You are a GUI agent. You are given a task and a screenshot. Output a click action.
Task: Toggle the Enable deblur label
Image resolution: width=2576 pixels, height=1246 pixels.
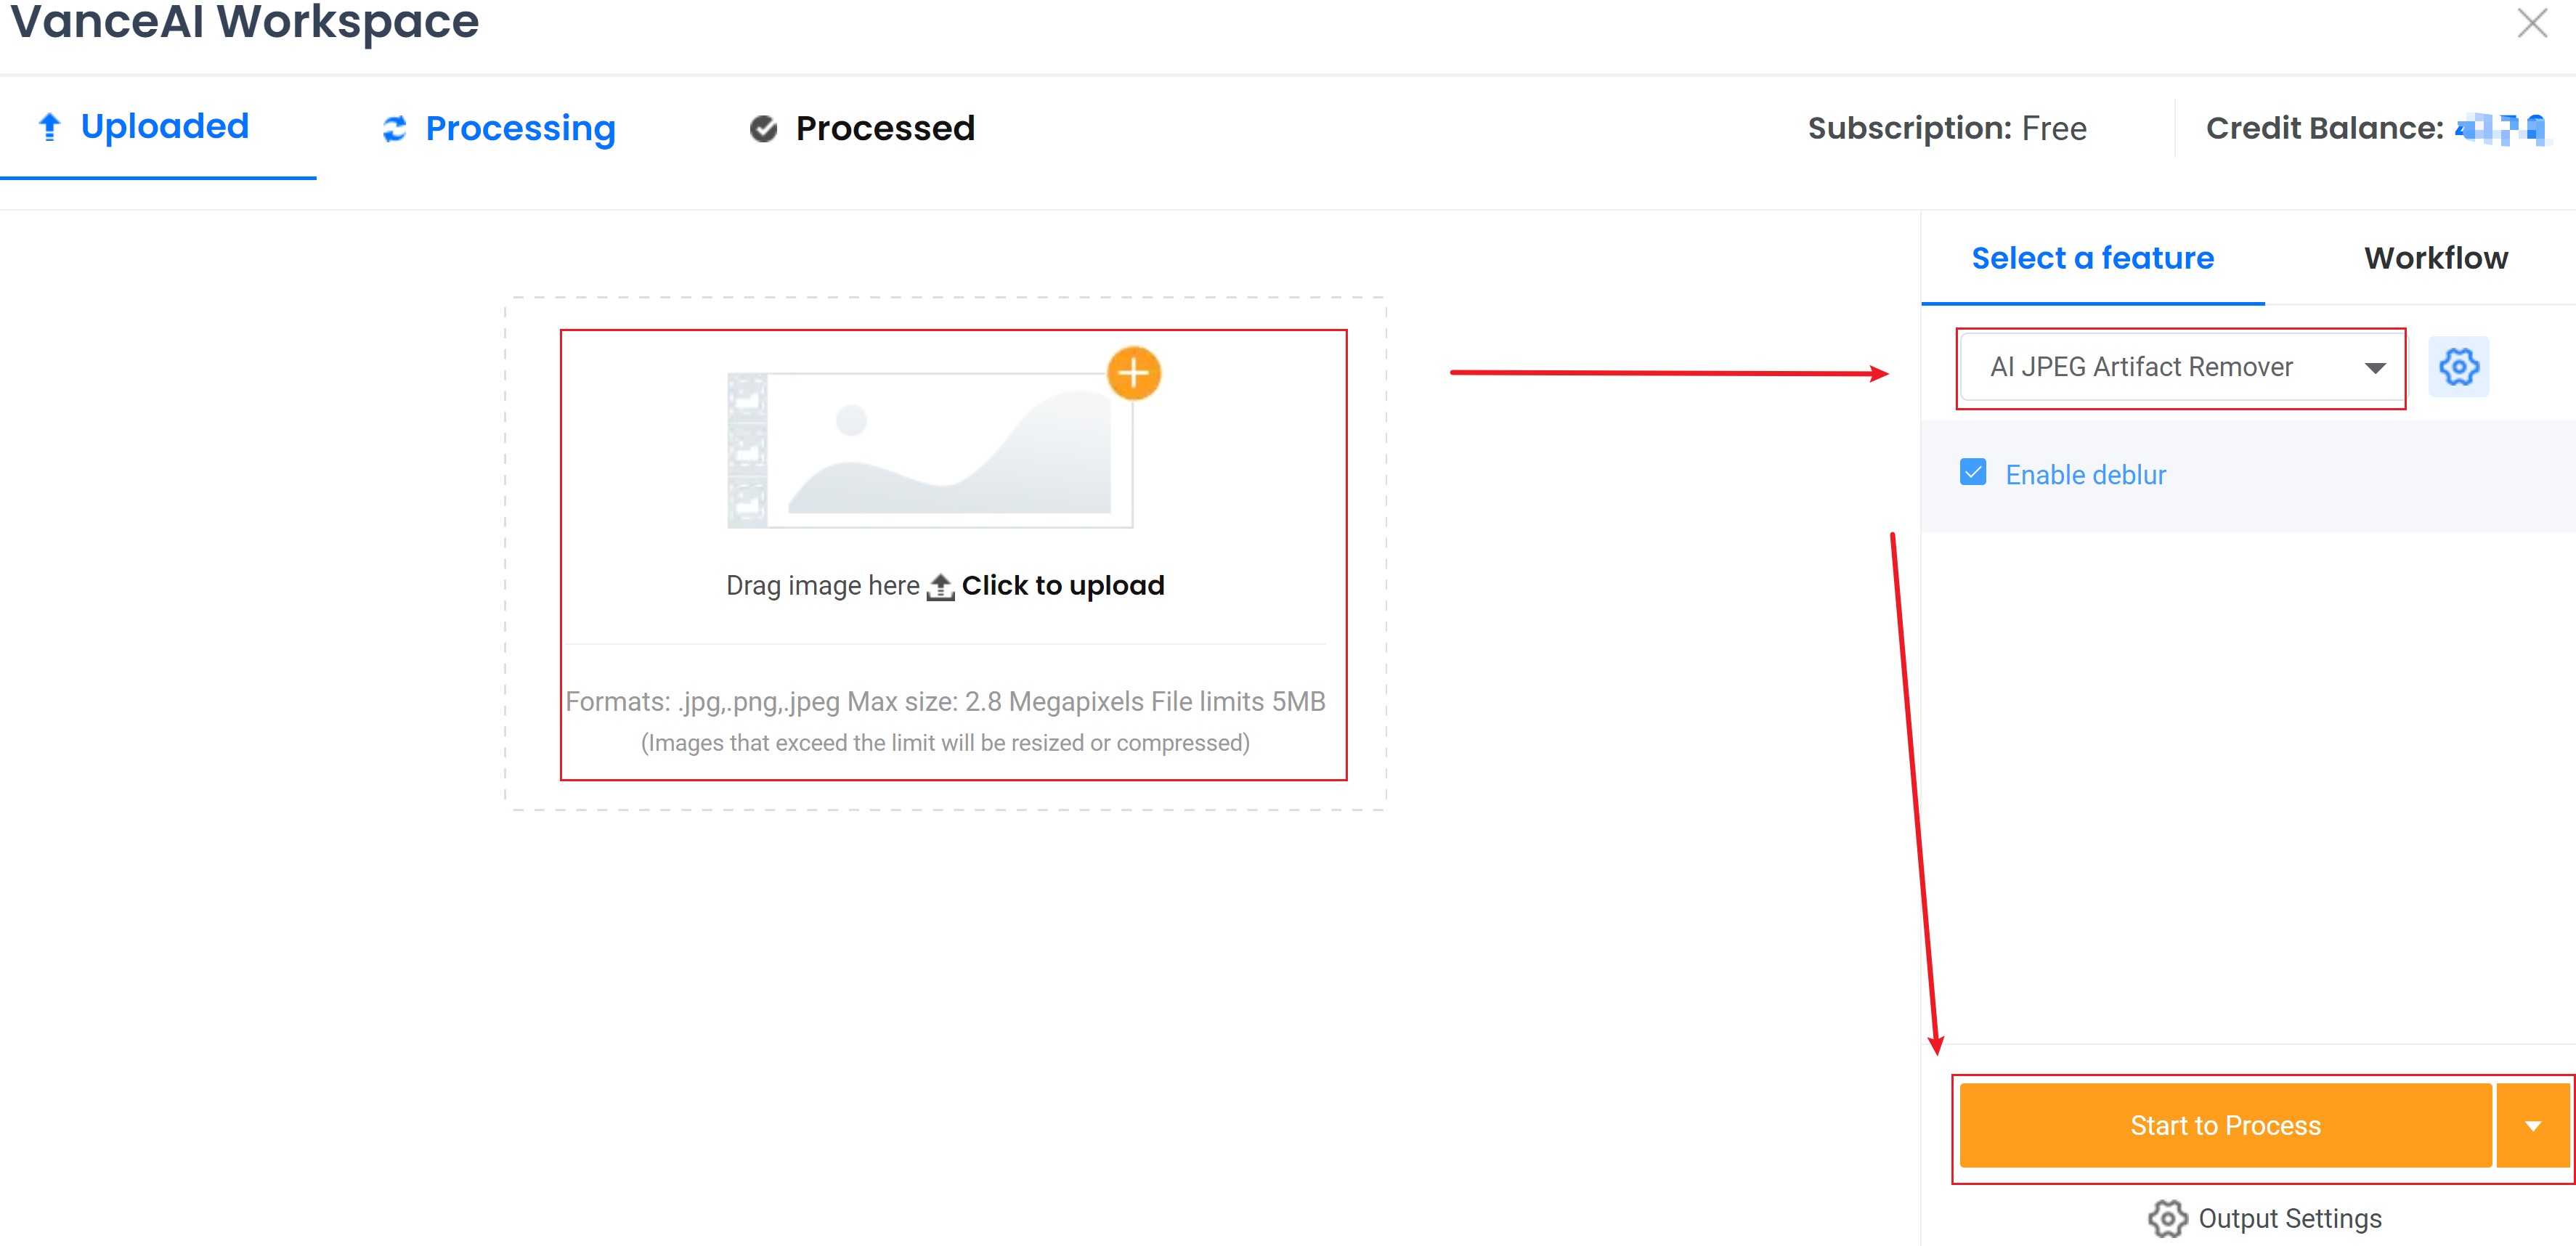(2086, 475)
